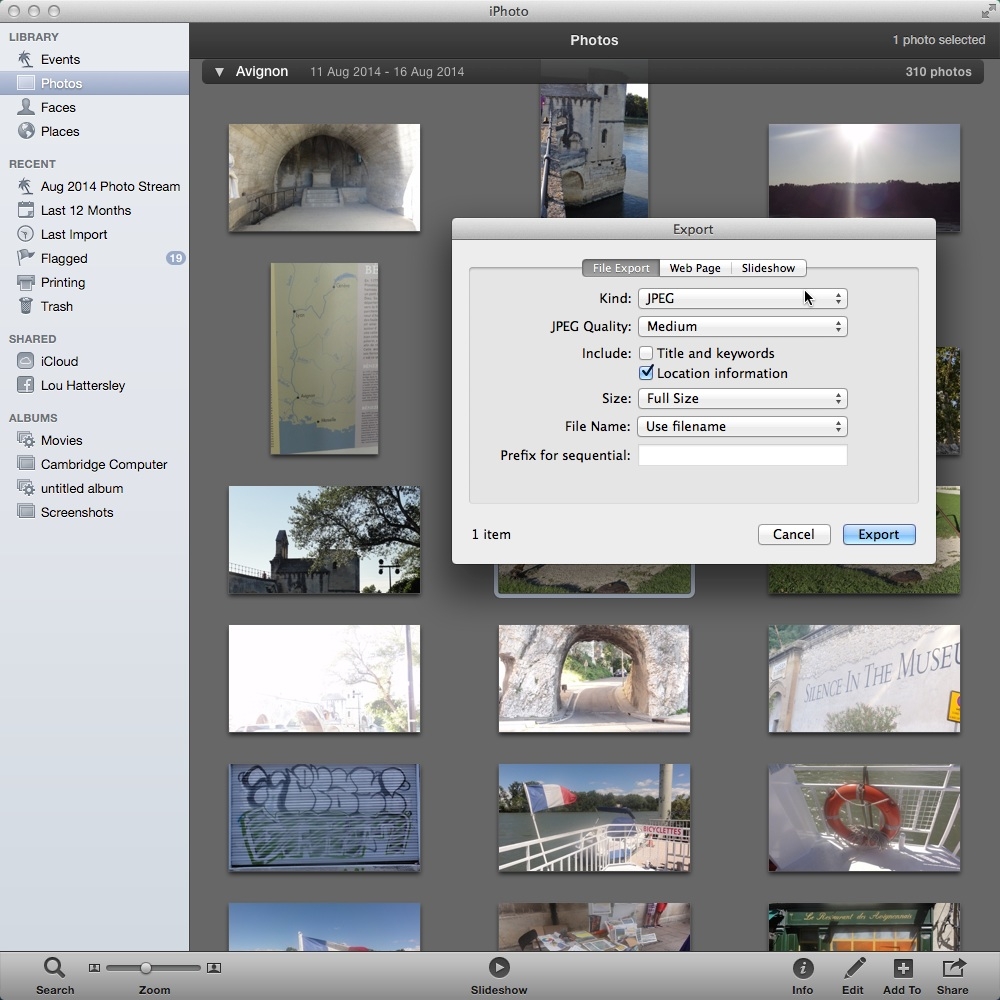Click the Add To plus icon
1000x1000 pixels.
pos(902,968)
